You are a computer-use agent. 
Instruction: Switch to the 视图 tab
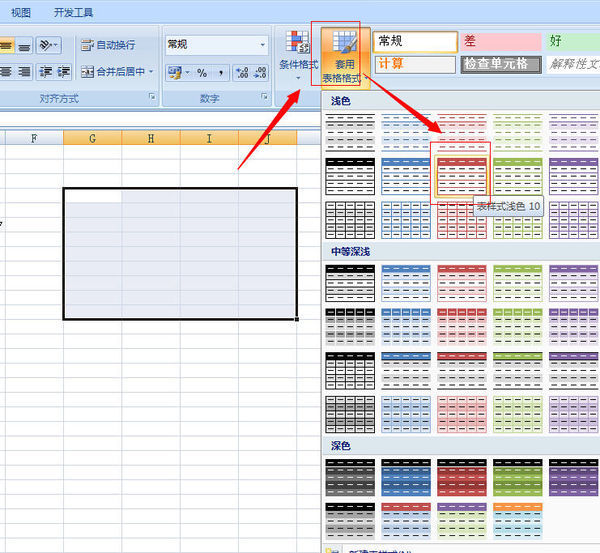20,13
